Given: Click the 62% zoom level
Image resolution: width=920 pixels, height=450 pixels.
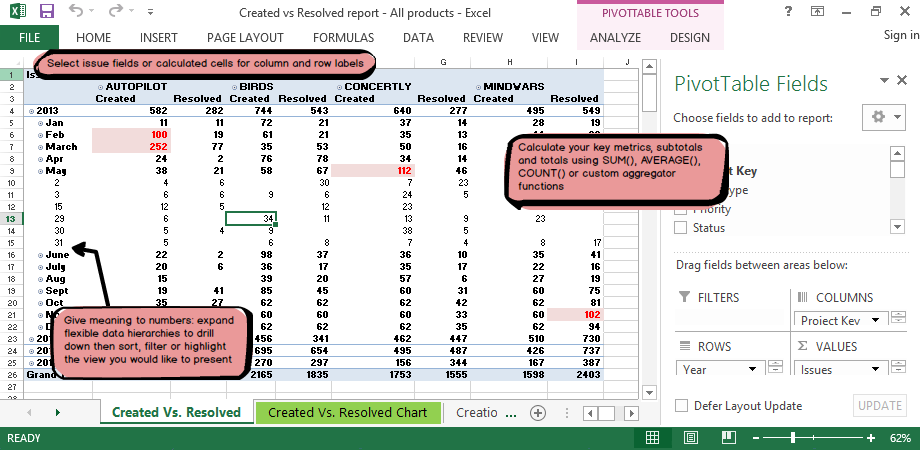Looking at the screenshot, I should [x=899, y=438].
